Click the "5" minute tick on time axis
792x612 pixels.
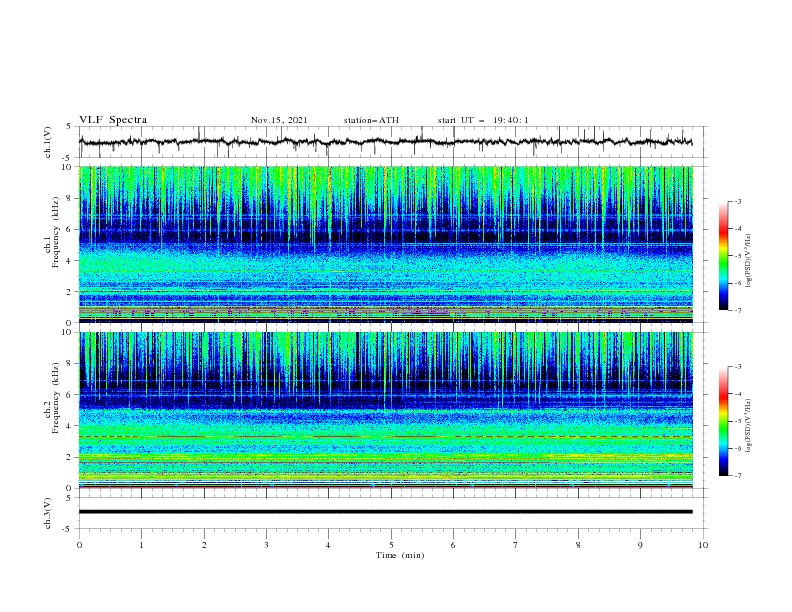click(391, 545)
